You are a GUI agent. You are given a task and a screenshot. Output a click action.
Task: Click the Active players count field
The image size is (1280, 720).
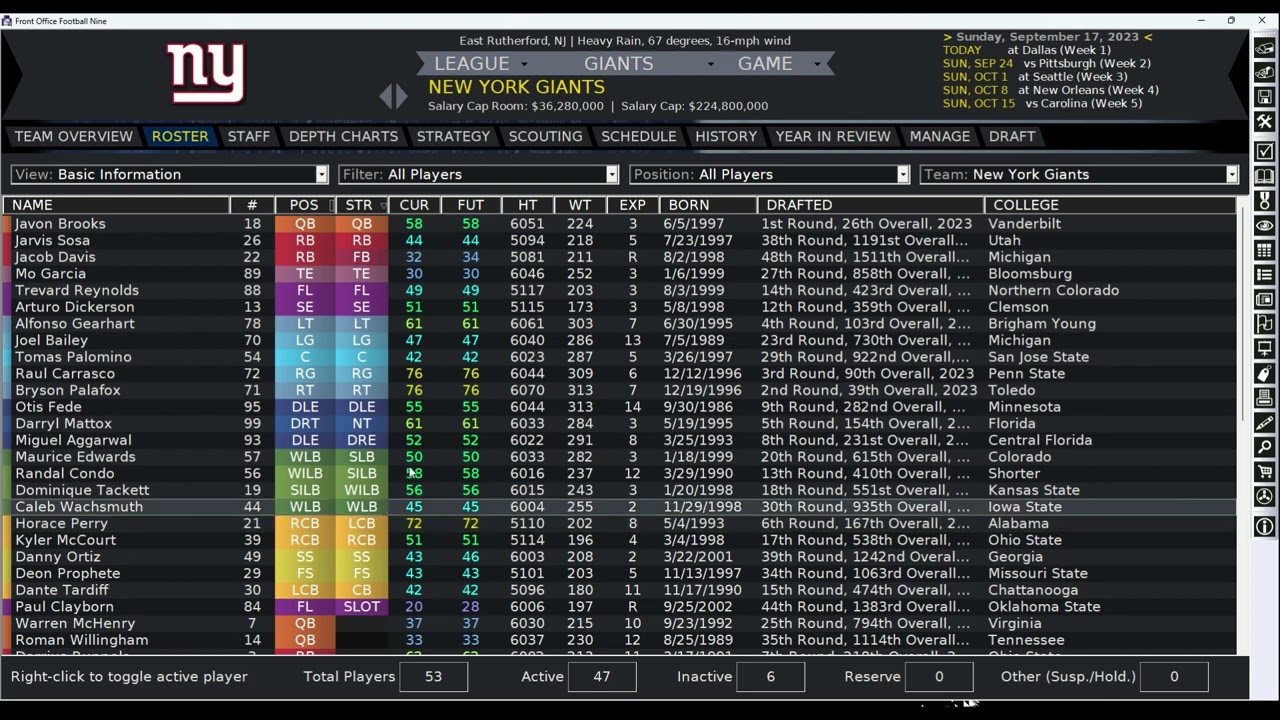click(x=602, y=677)
